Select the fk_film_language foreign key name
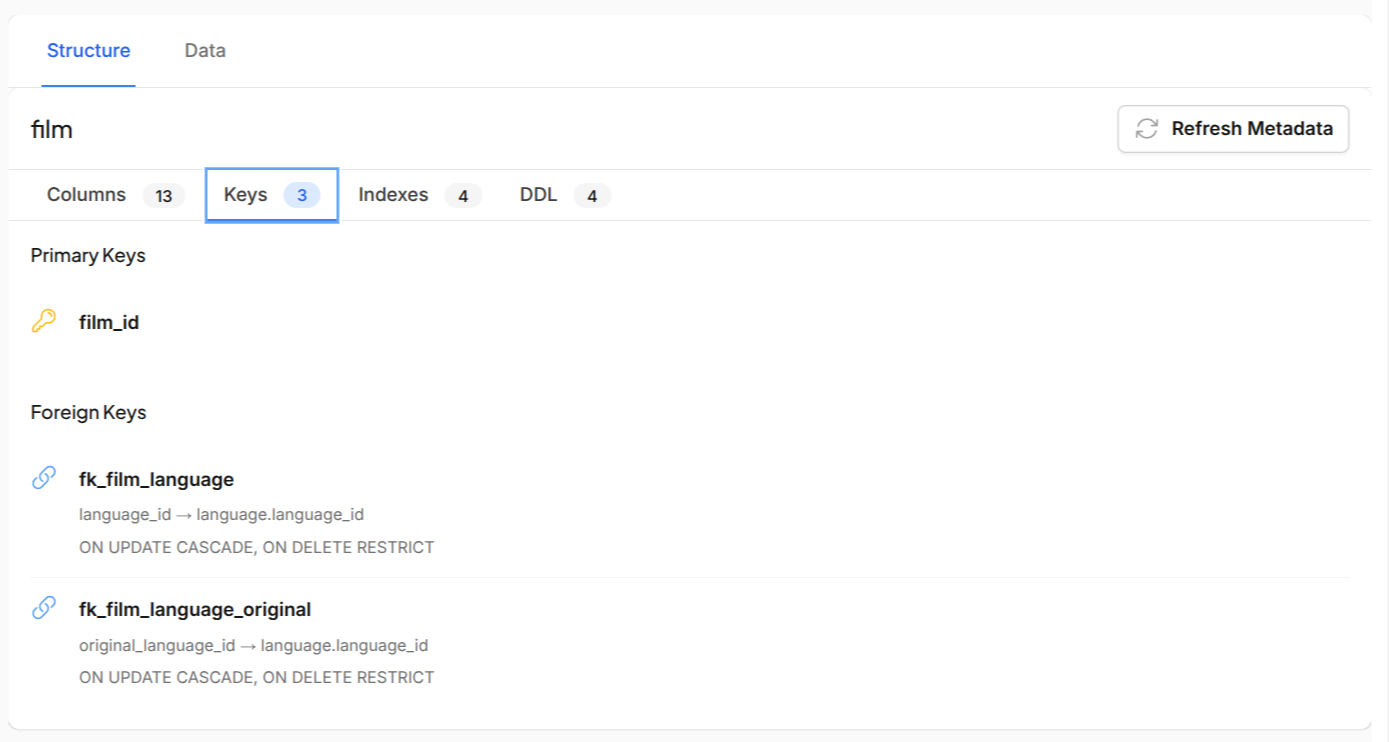The image size is (1389, 742). point(156,479)
